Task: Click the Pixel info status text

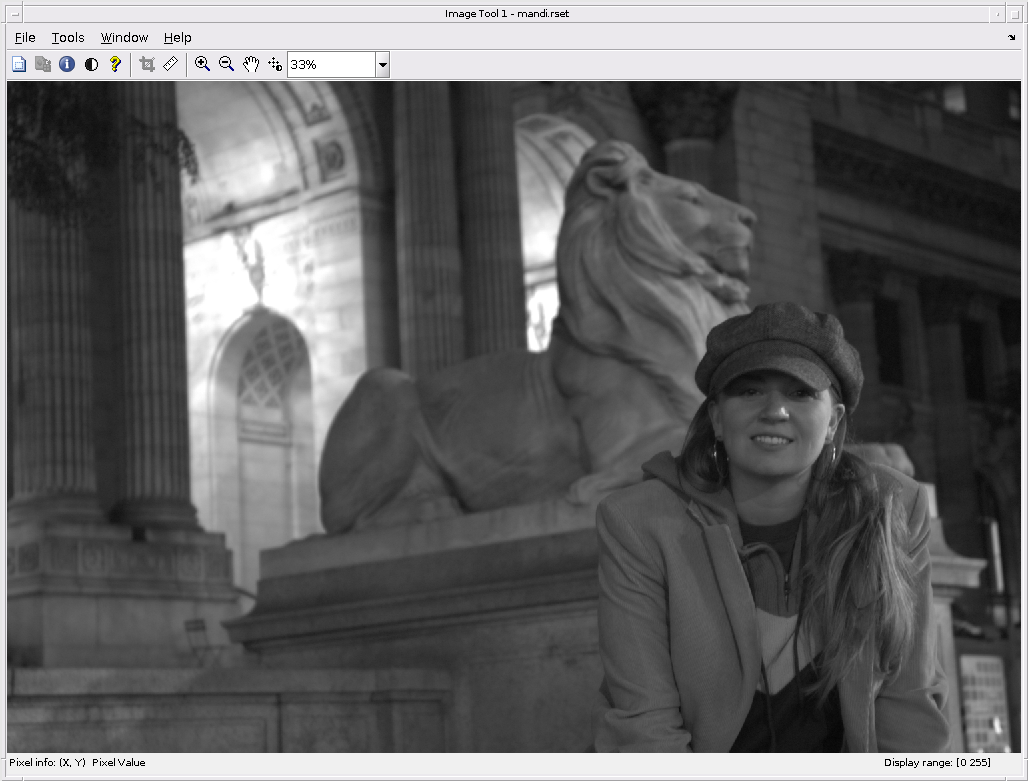Action: click(77, 763)
